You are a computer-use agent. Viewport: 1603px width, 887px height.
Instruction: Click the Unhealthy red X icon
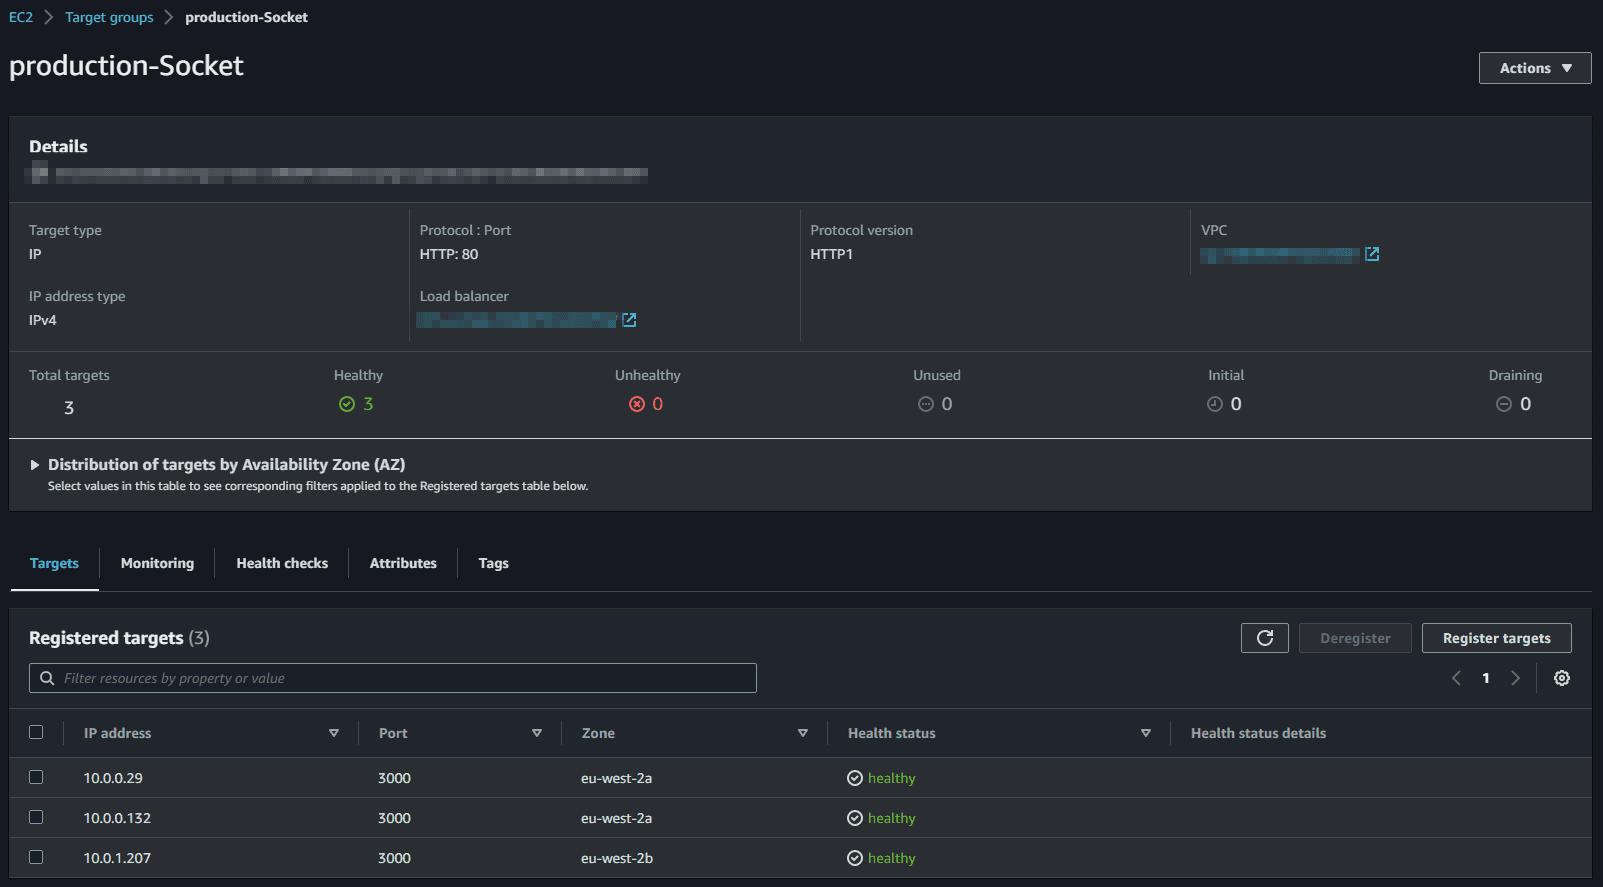[x=636, y=404]
